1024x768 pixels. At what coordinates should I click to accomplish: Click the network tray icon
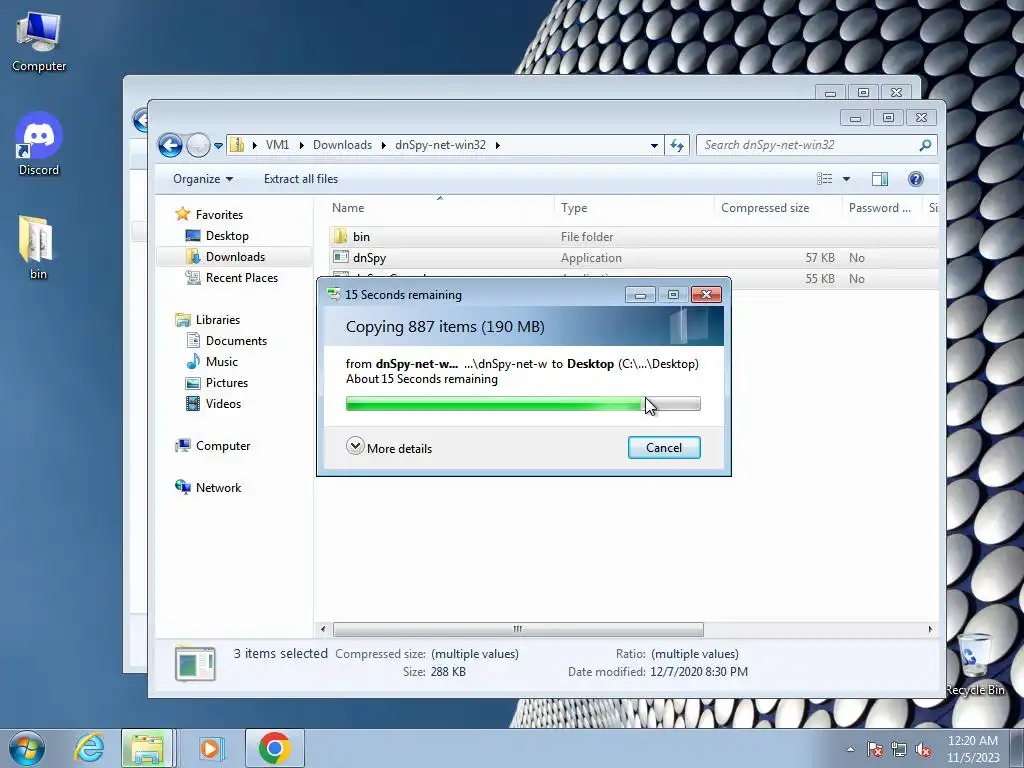[x=899, y=749]
